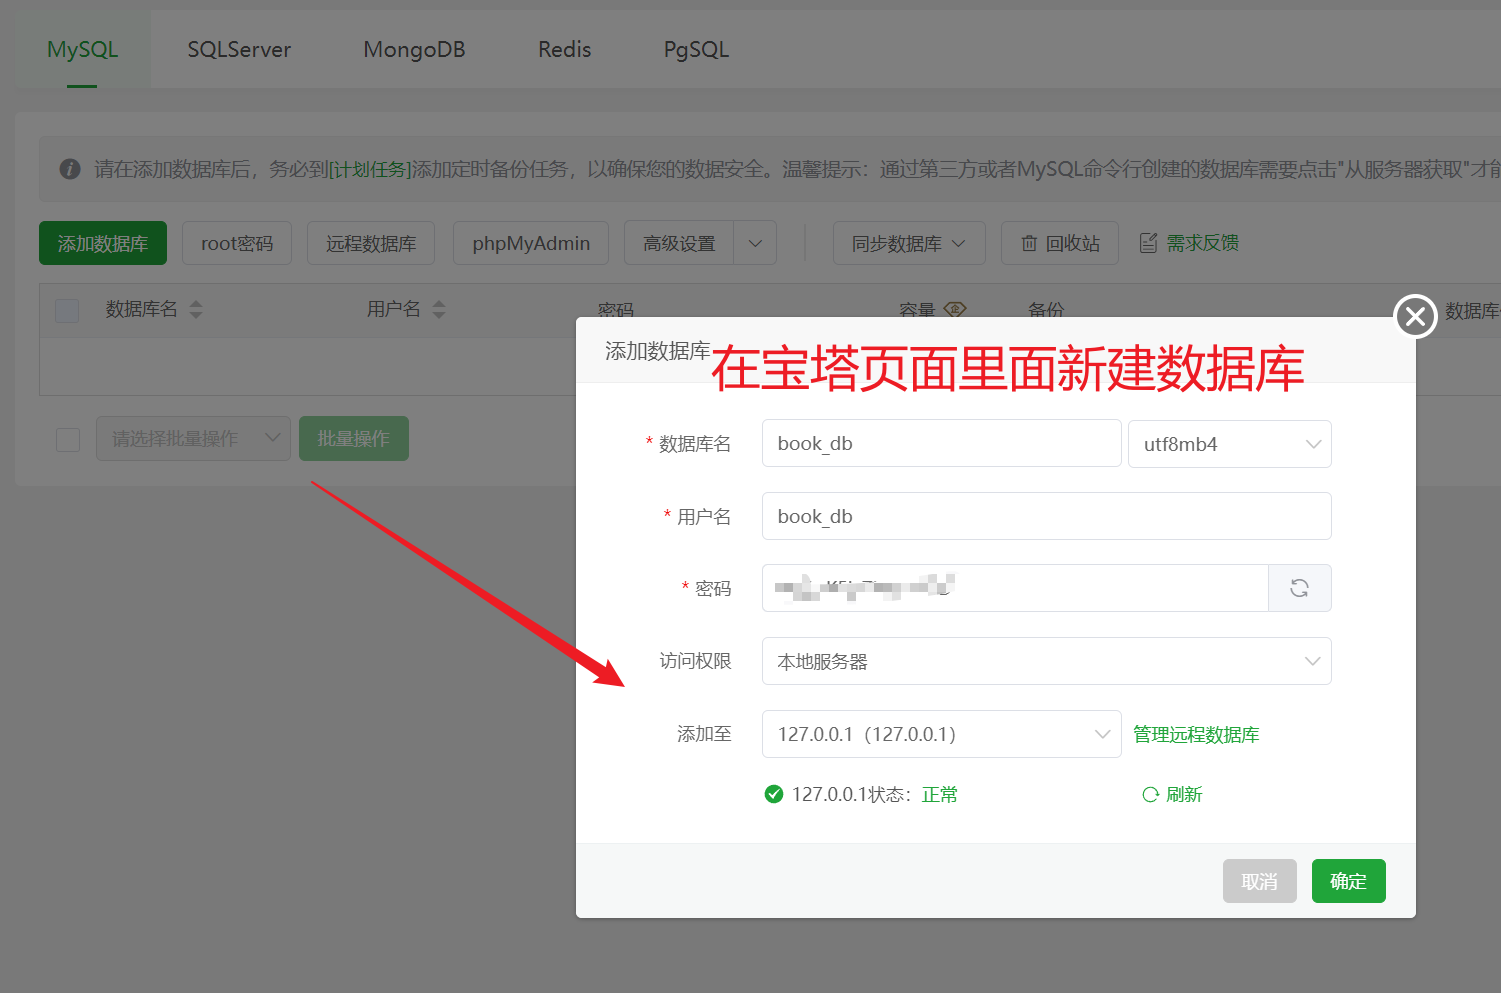Open the batch operation select box
This screenshot has width=1501, height=993.
(193, 438)
